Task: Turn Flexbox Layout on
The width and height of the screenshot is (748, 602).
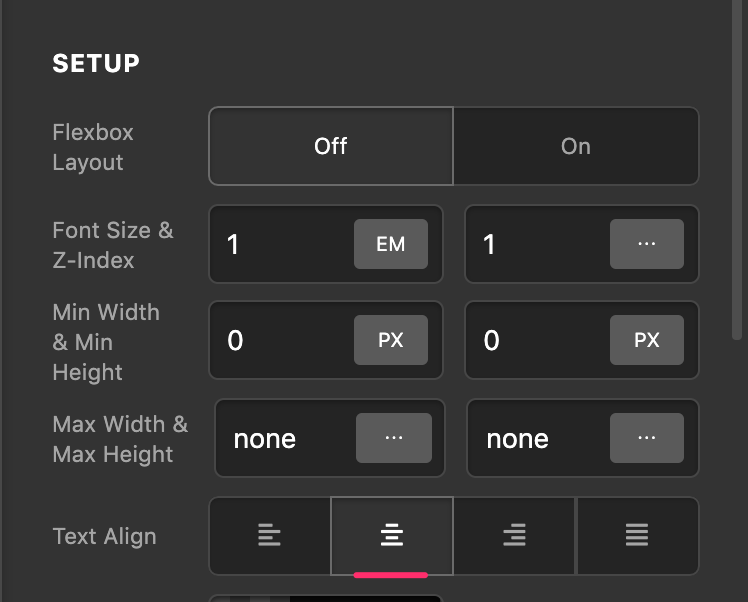Action: [576, 146]
